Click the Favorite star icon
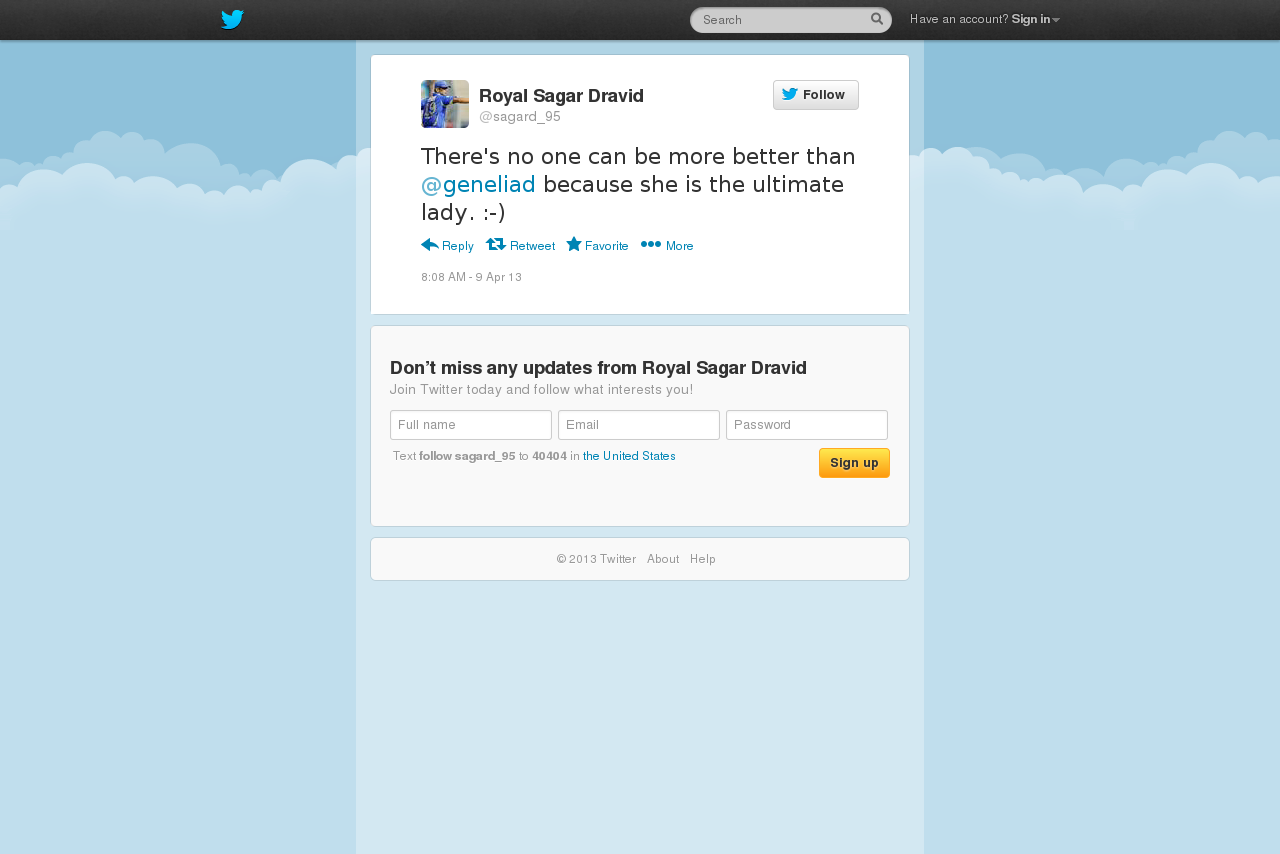 pos(574,244)
